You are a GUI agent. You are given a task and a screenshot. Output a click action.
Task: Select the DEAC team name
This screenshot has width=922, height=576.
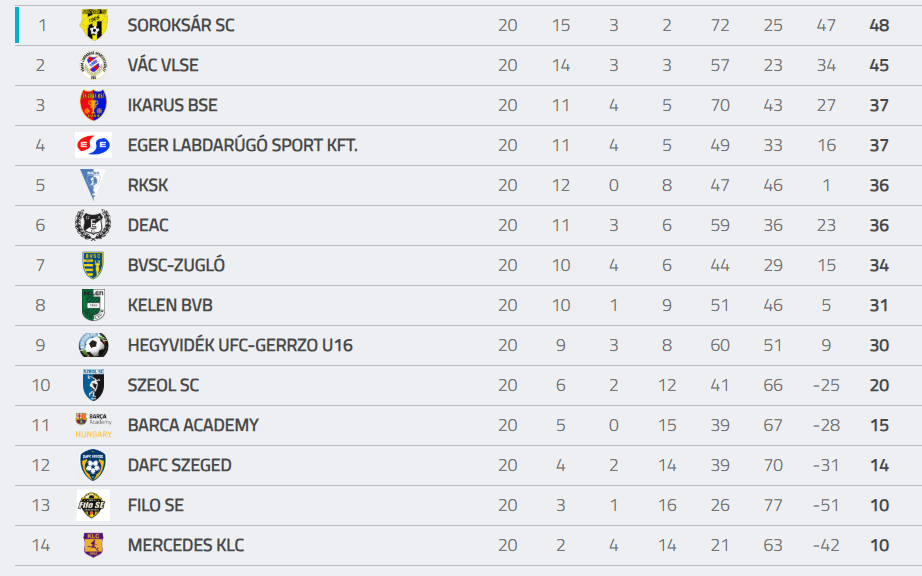tap(148, 225)
